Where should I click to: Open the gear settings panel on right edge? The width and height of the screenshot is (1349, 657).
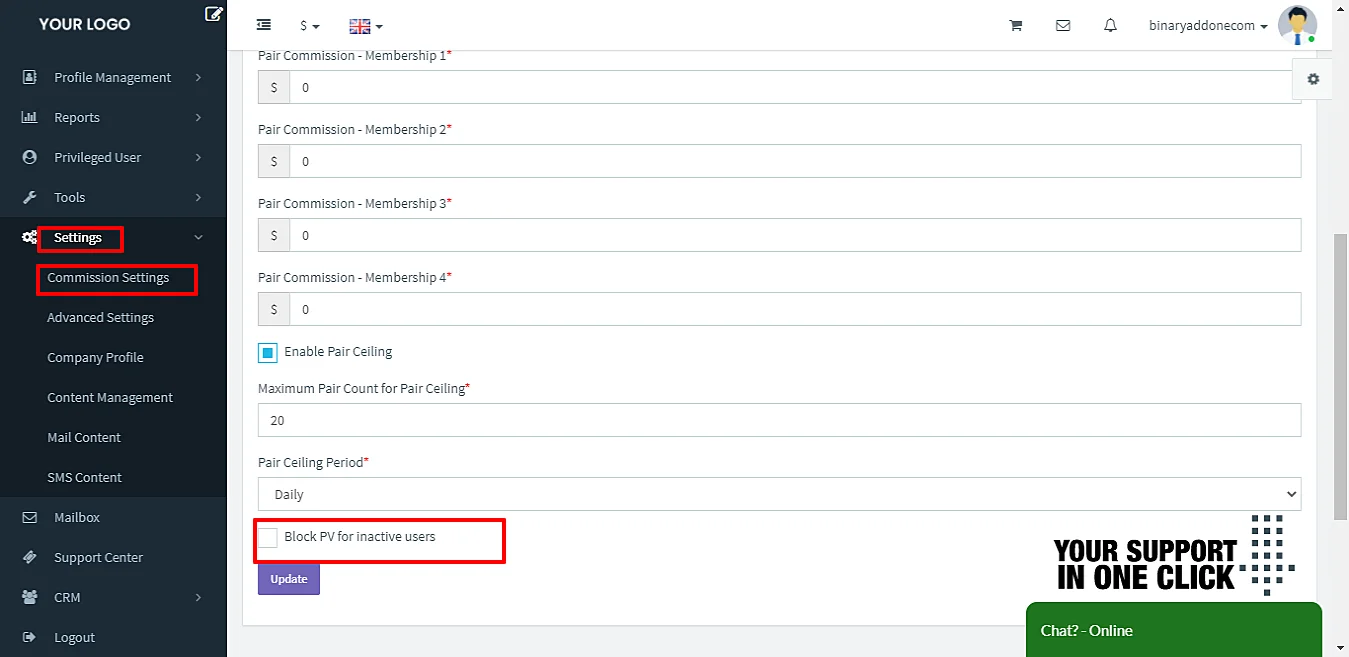(1313, 79)
